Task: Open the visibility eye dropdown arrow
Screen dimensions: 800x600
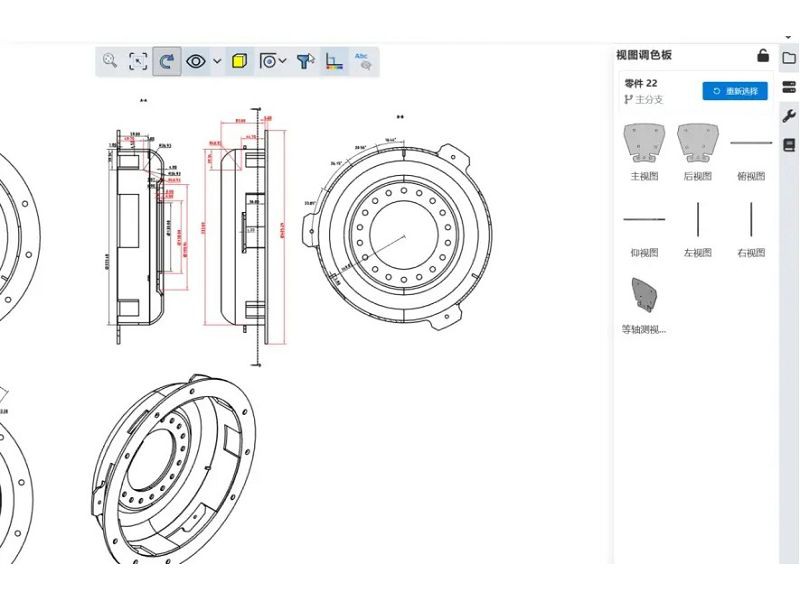Action: pyautogui.click(x=217, y=61)
